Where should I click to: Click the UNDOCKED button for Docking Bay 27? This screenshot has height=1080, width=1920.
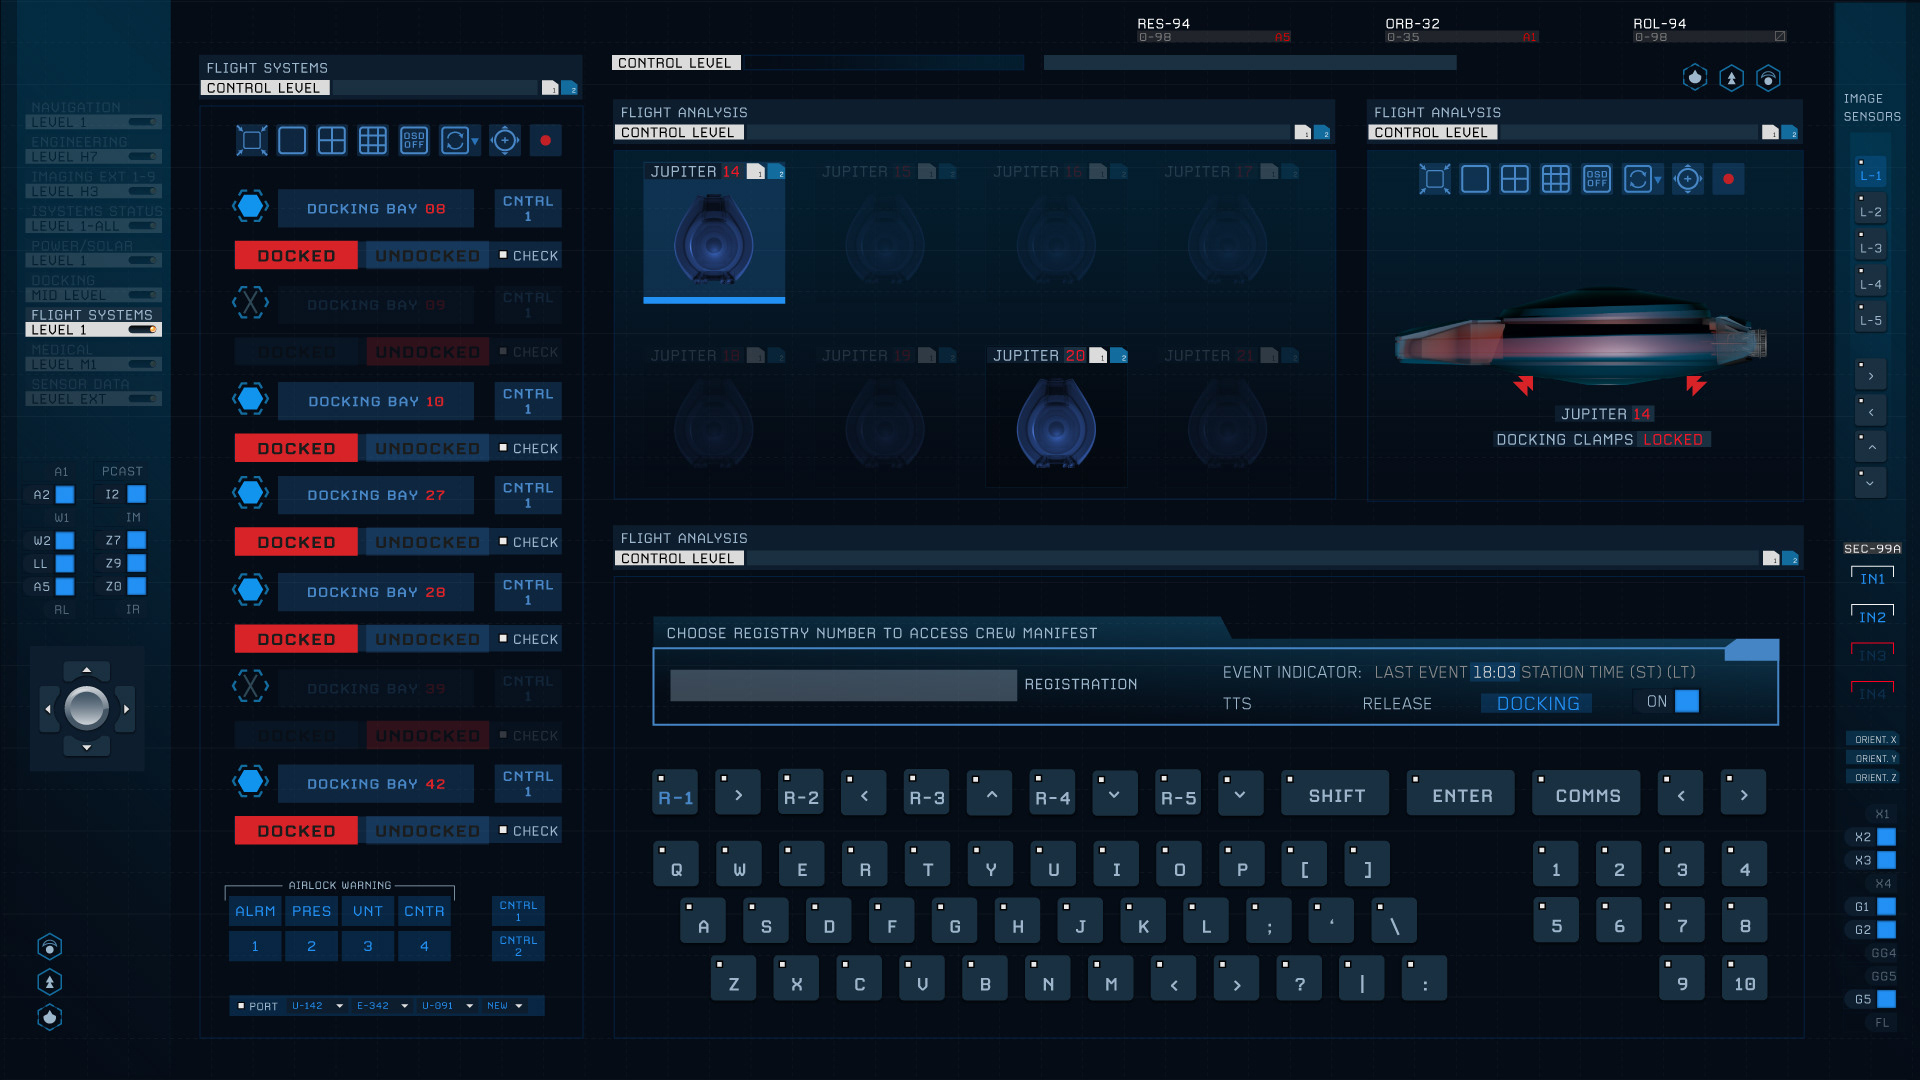point(427,542)
